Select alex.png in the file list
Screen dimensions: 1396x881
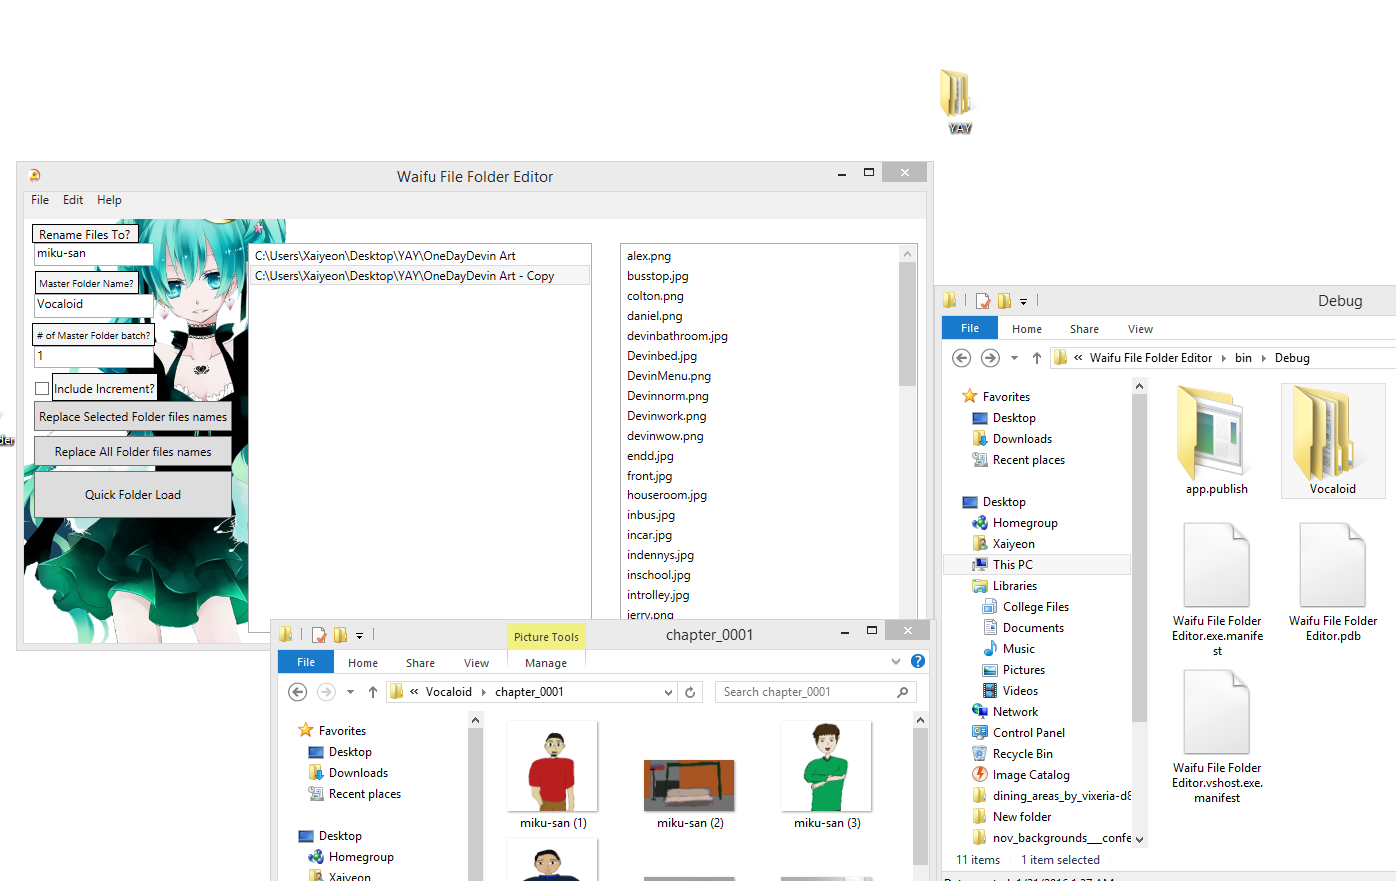click(649, 256)
